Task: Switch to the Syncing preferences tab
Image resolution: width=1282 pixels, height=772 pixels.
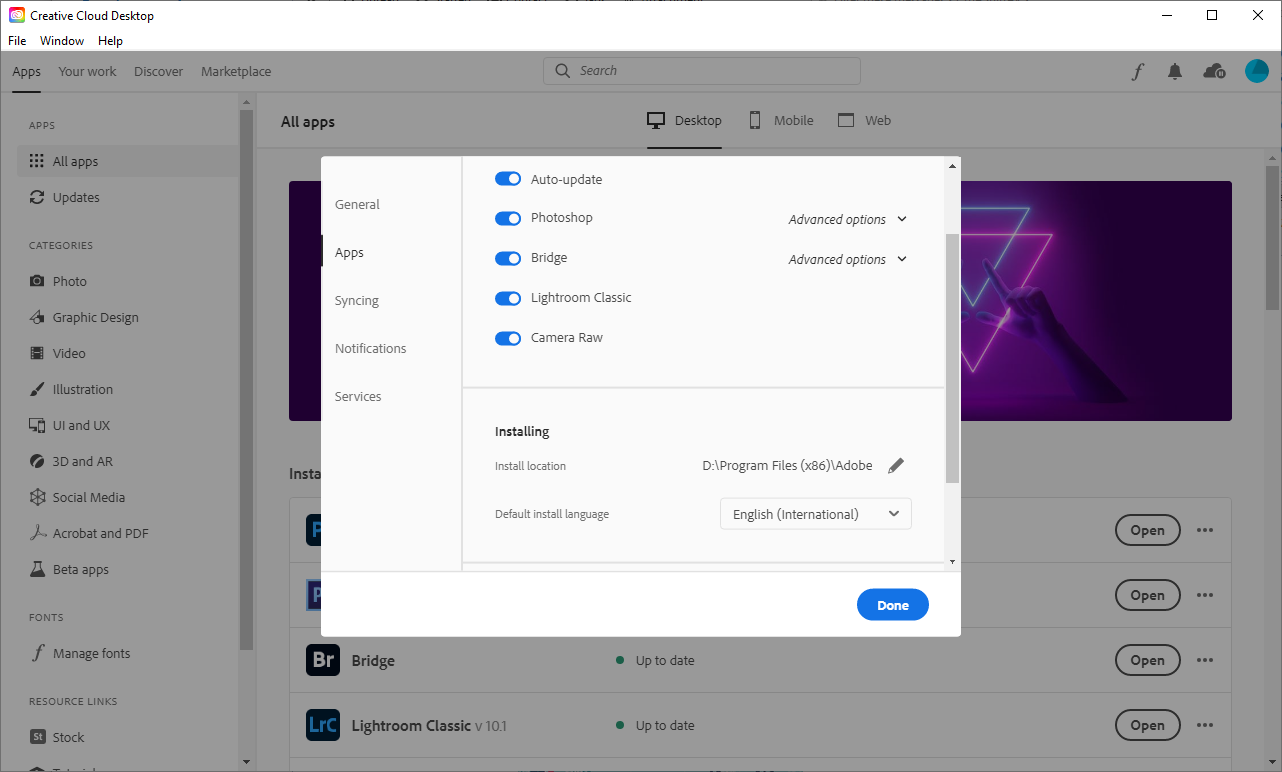Action: (x=357, y=301)
